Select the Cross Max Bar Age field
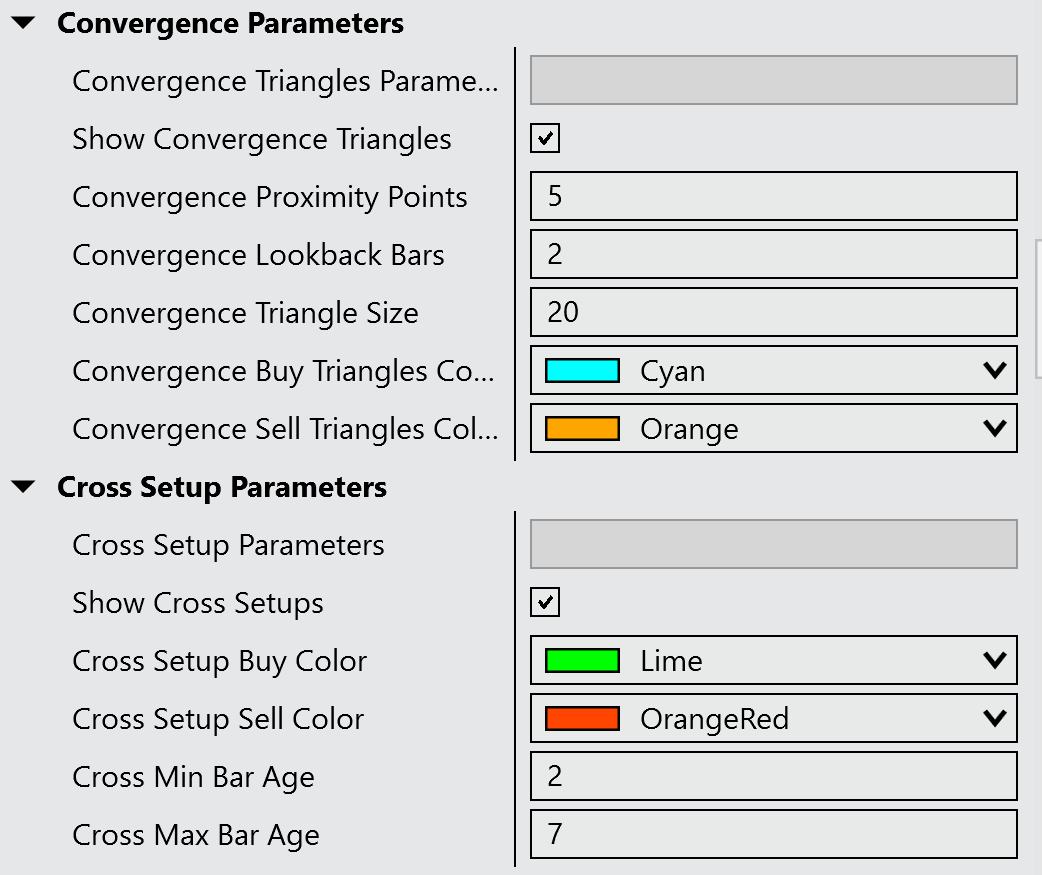Image resolution: width=1042 pixels, height=875 pixels. (773, 834)
